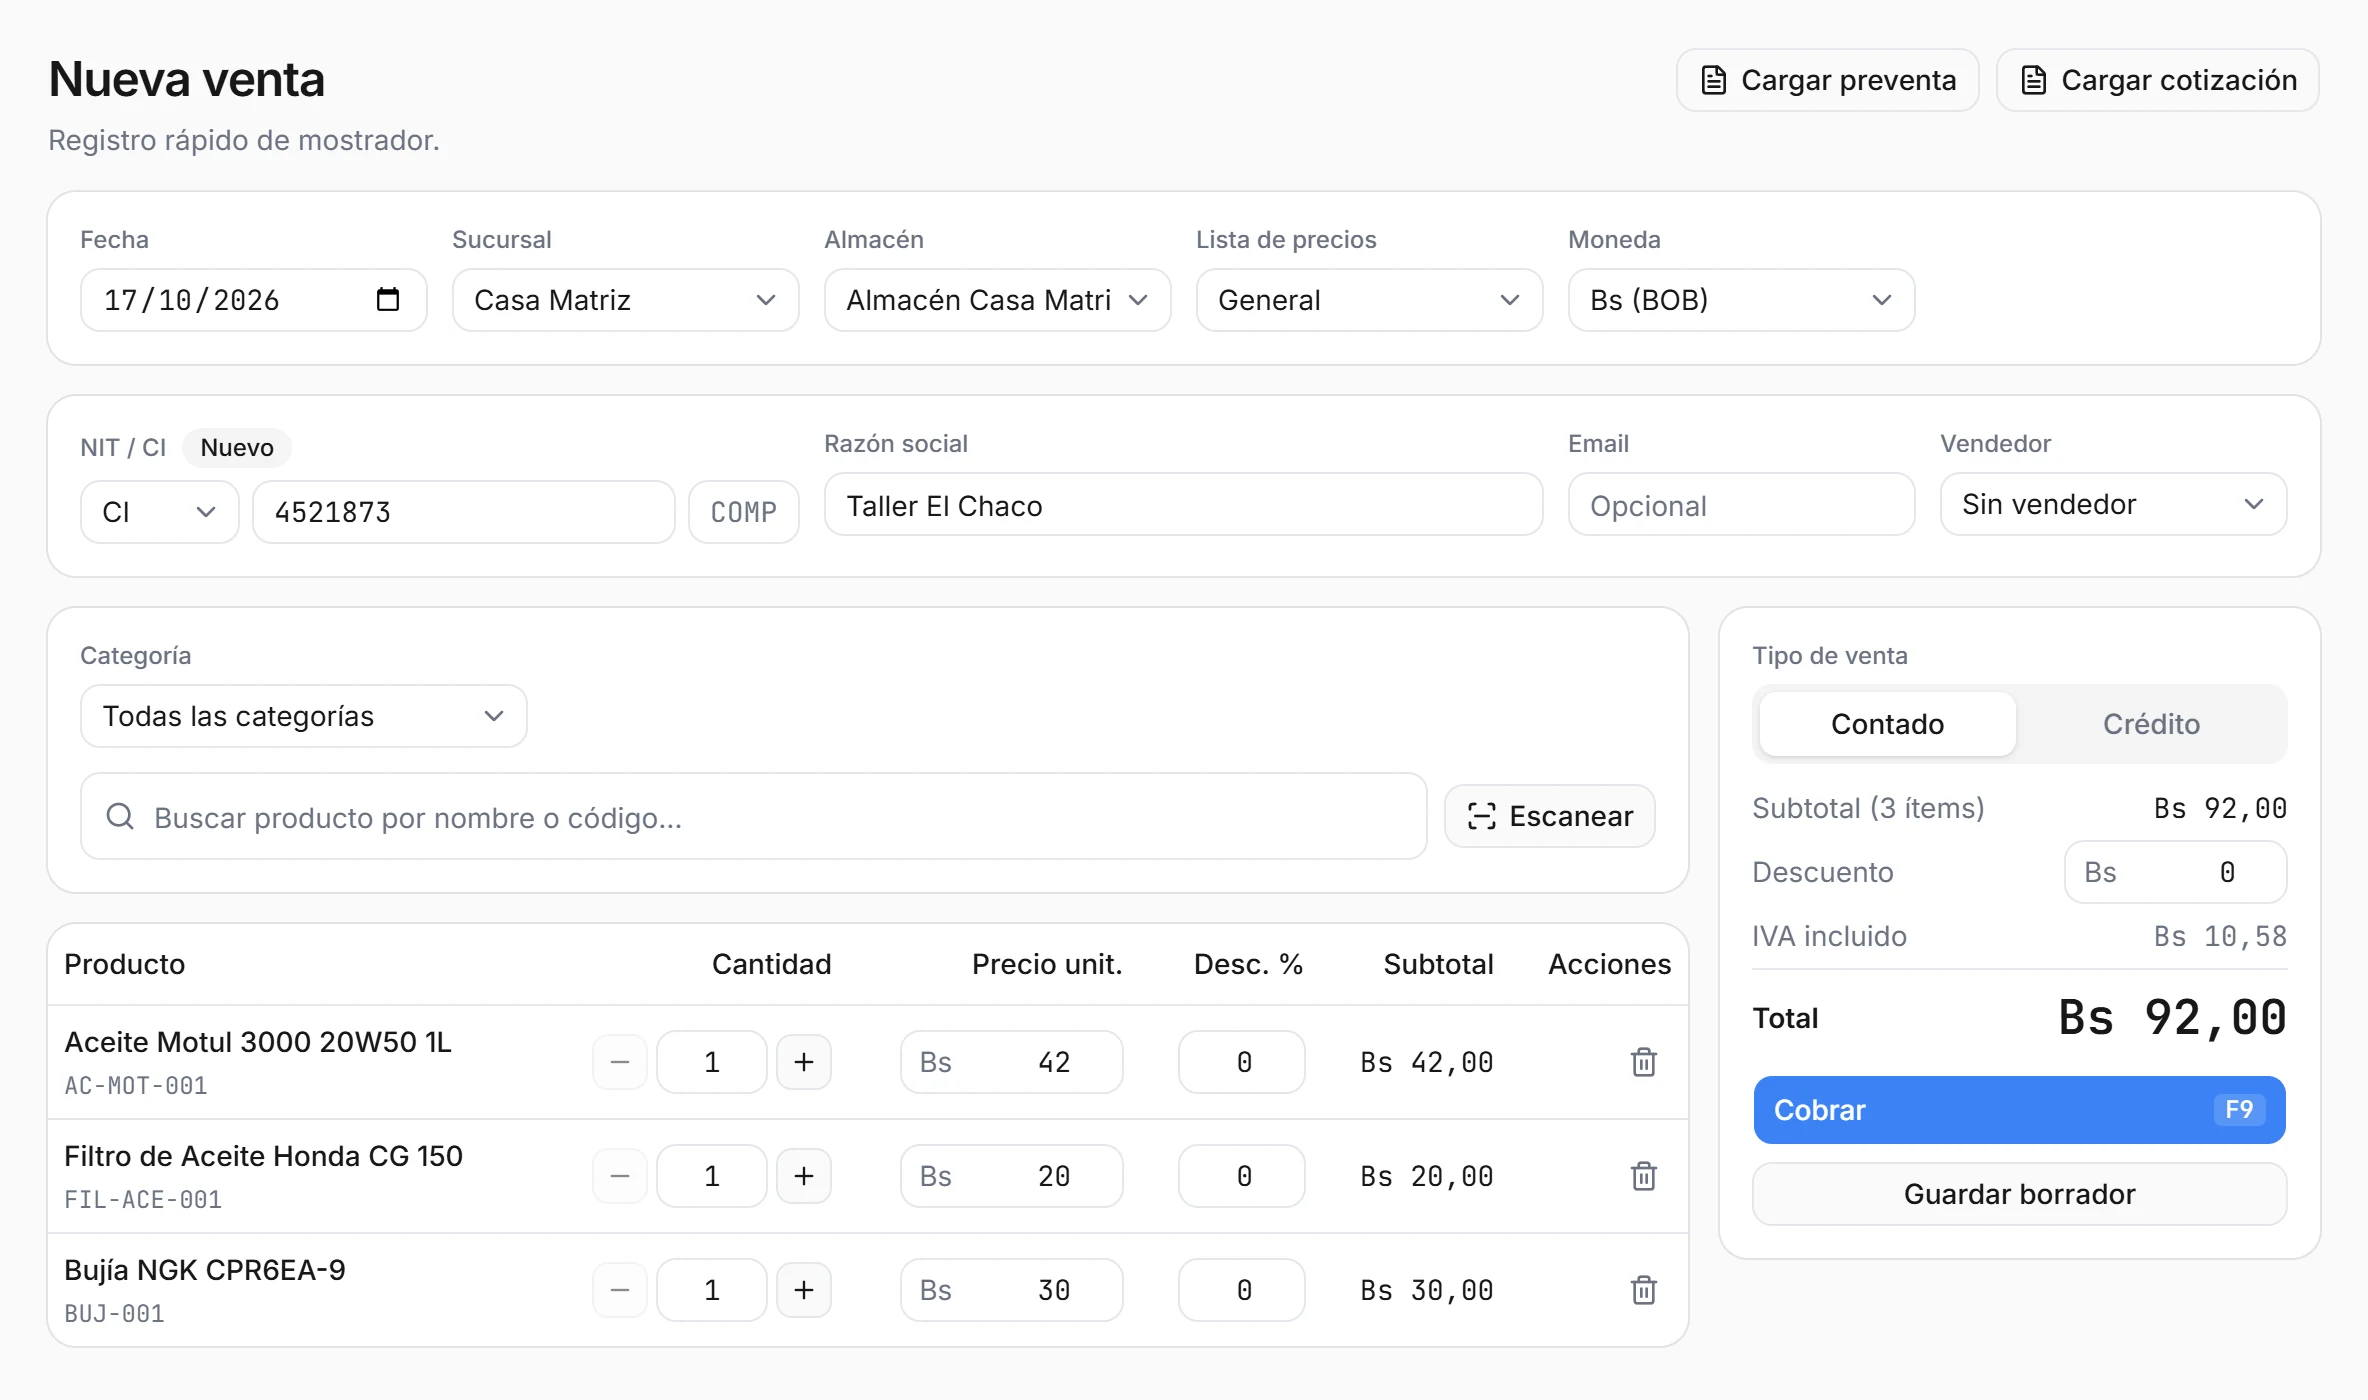Click Cargar cotización button
Image resolution: width=2368 pixels, height=1400 pixels.
[2157, 80]
